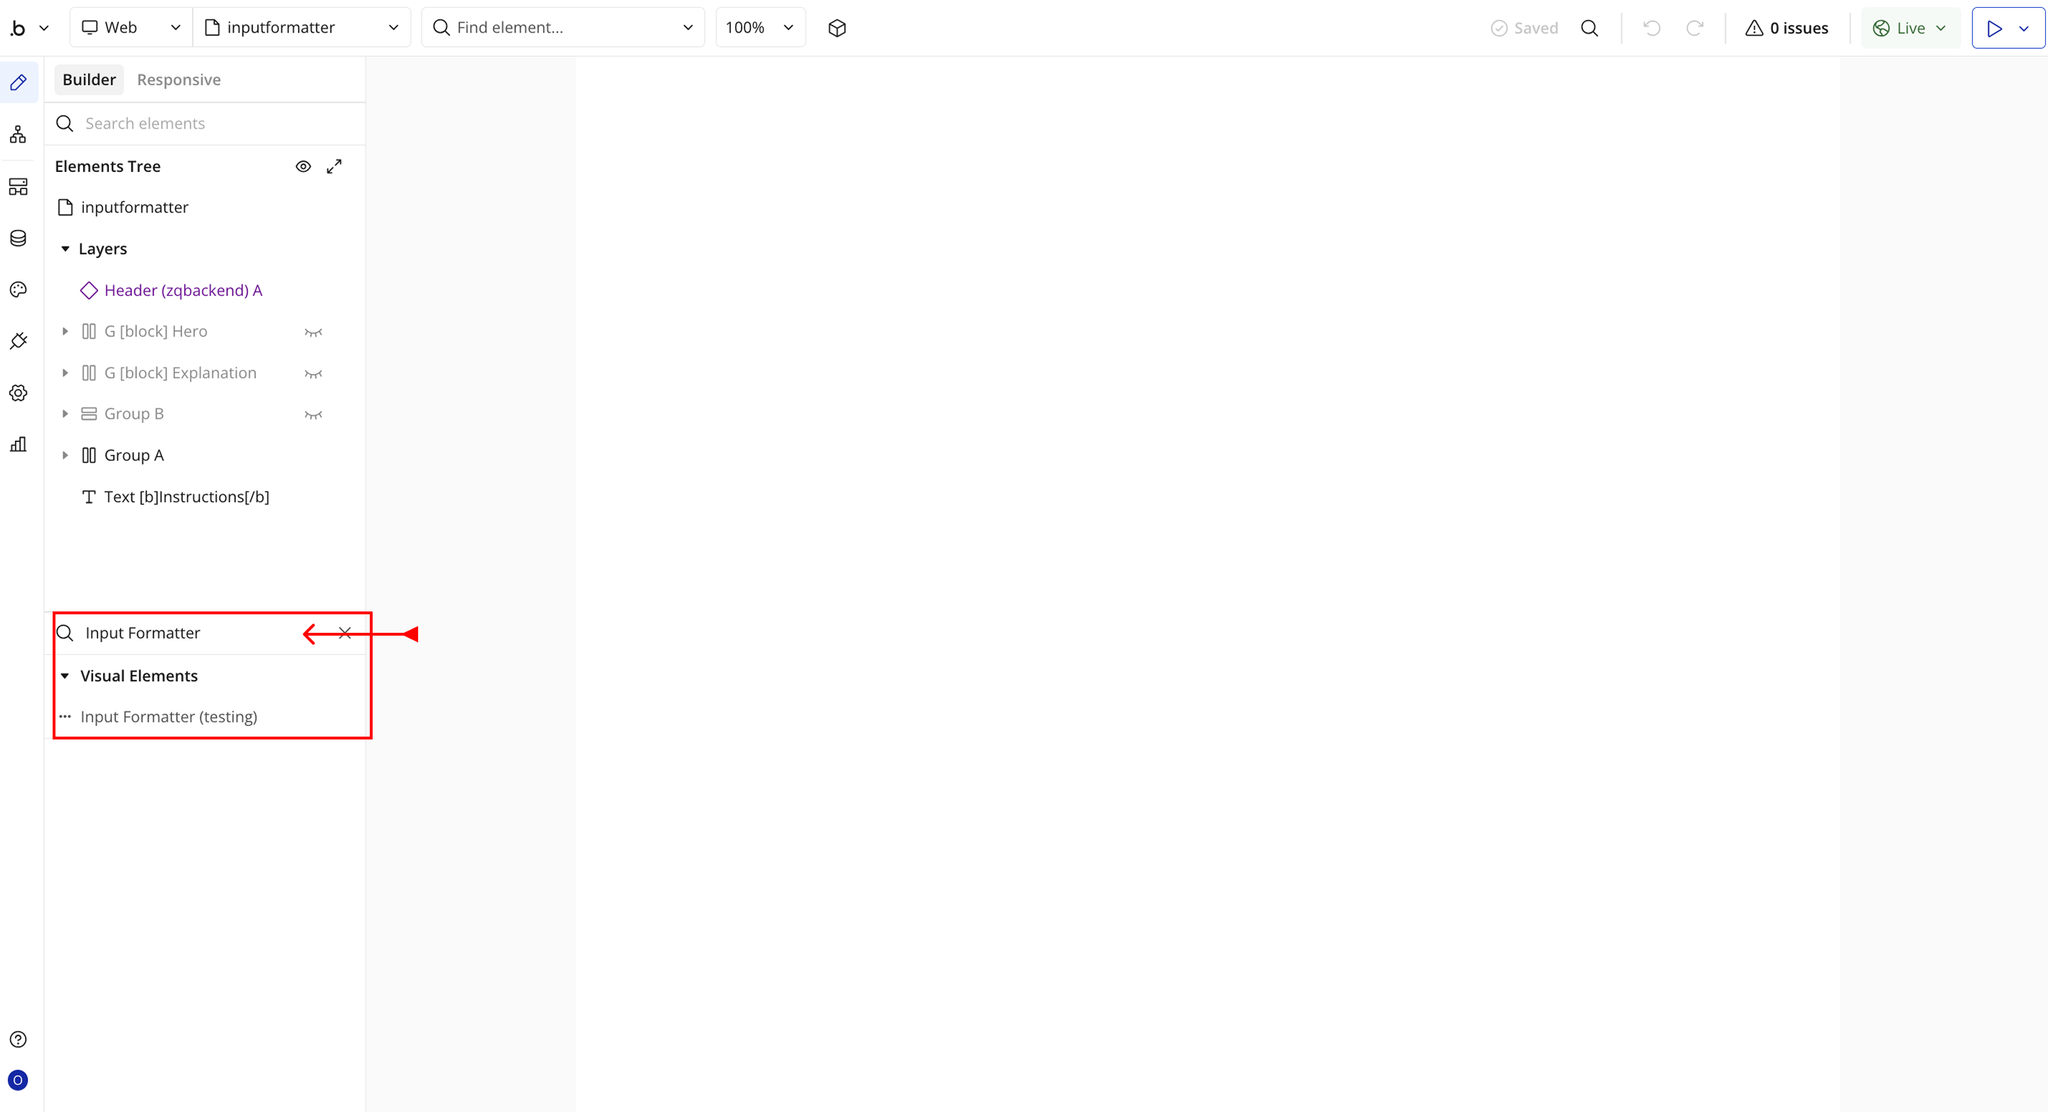Select the Builder tab
The image size is (2048, 1112).
coord(89,80)
